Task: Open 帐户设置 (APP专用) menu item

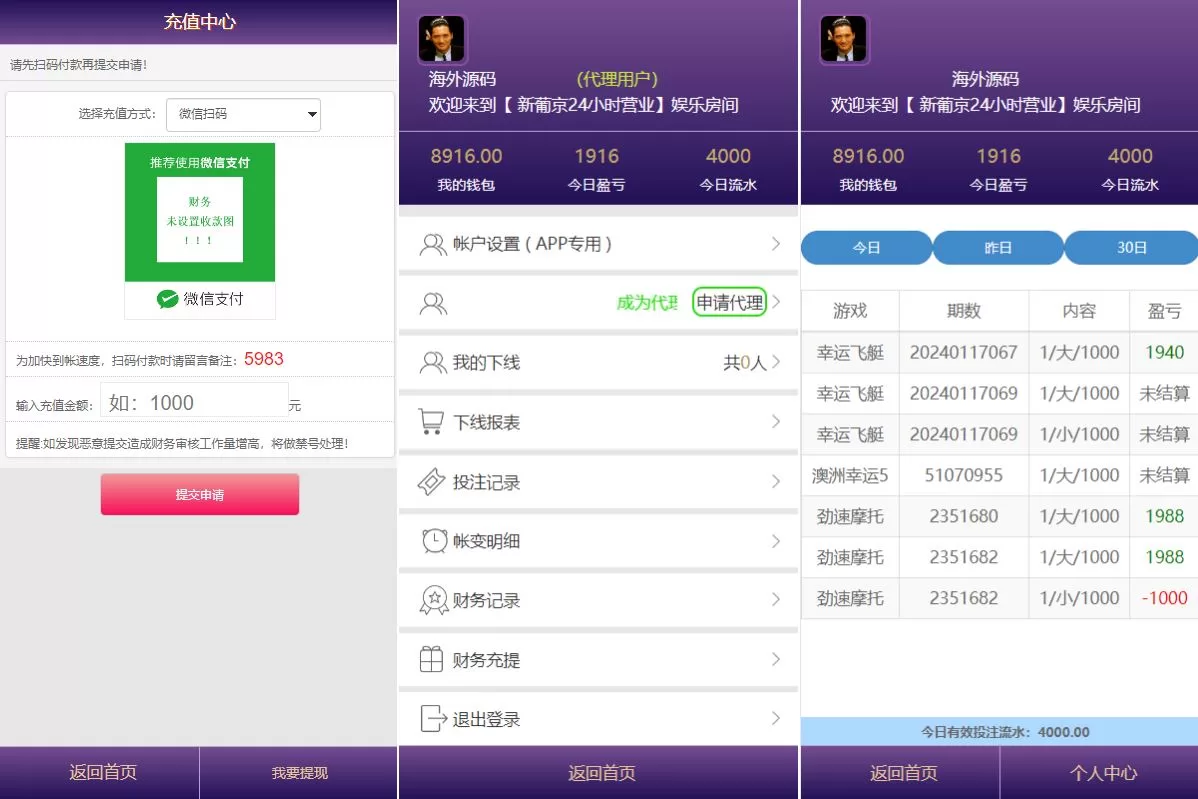Action: 598,244
